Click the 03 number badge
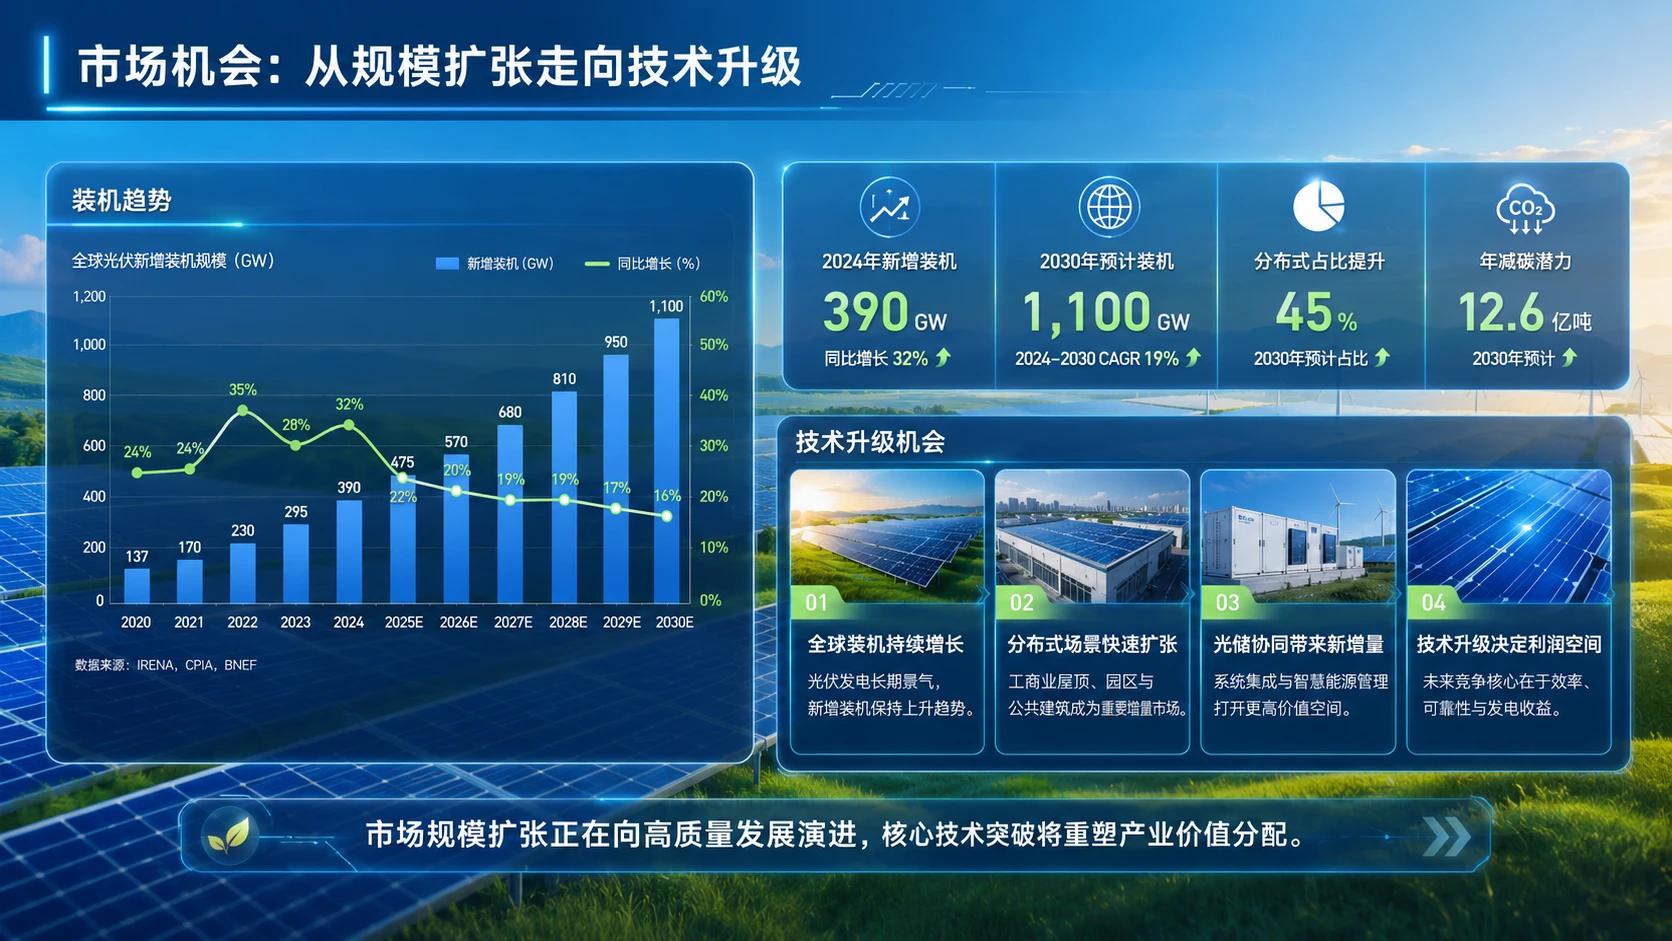1672x941 pixels. (1228, 602)
